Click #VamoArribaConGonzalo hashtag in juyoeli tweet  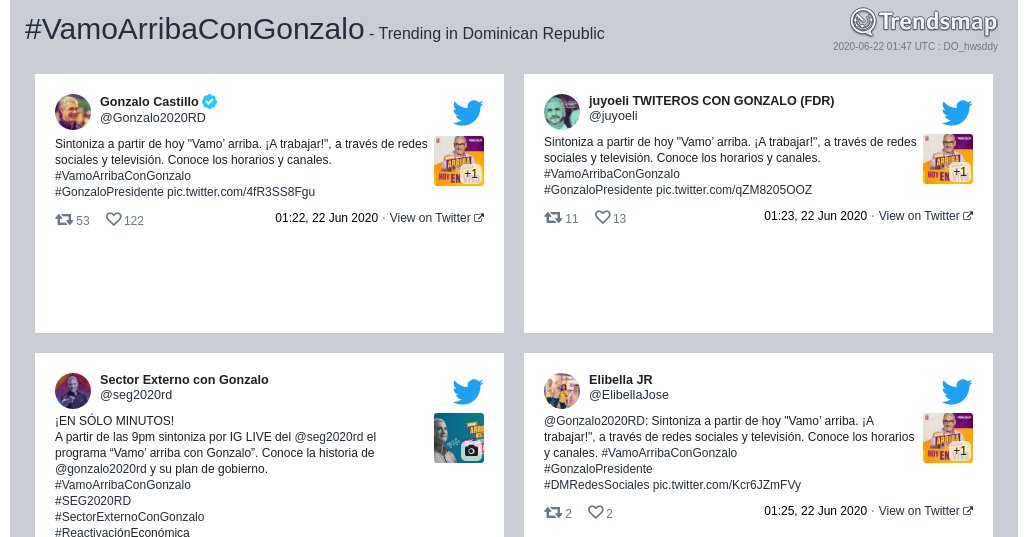[612, 174]
